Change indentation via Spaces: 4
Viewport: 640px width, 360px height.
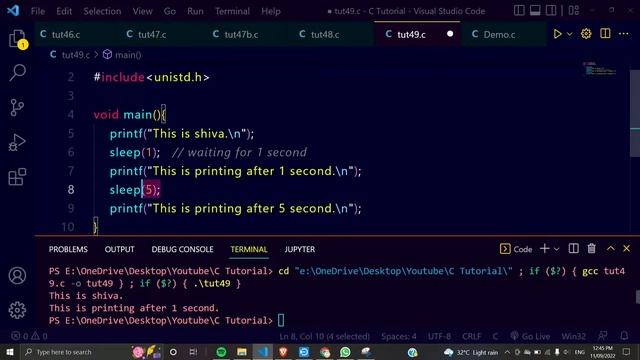click(x=399, y=336)
